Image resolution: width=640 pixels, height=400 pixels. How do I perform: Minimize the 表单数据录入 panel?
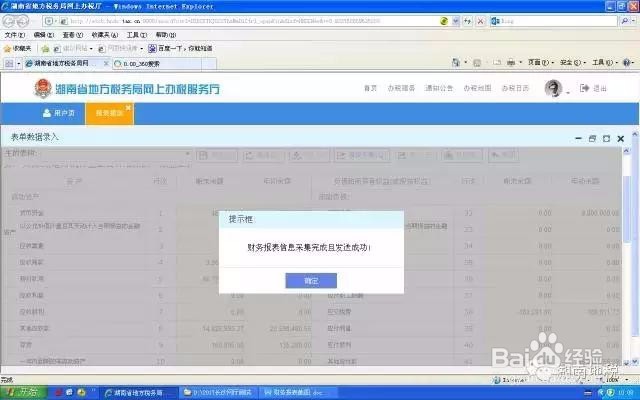(578, 139)
